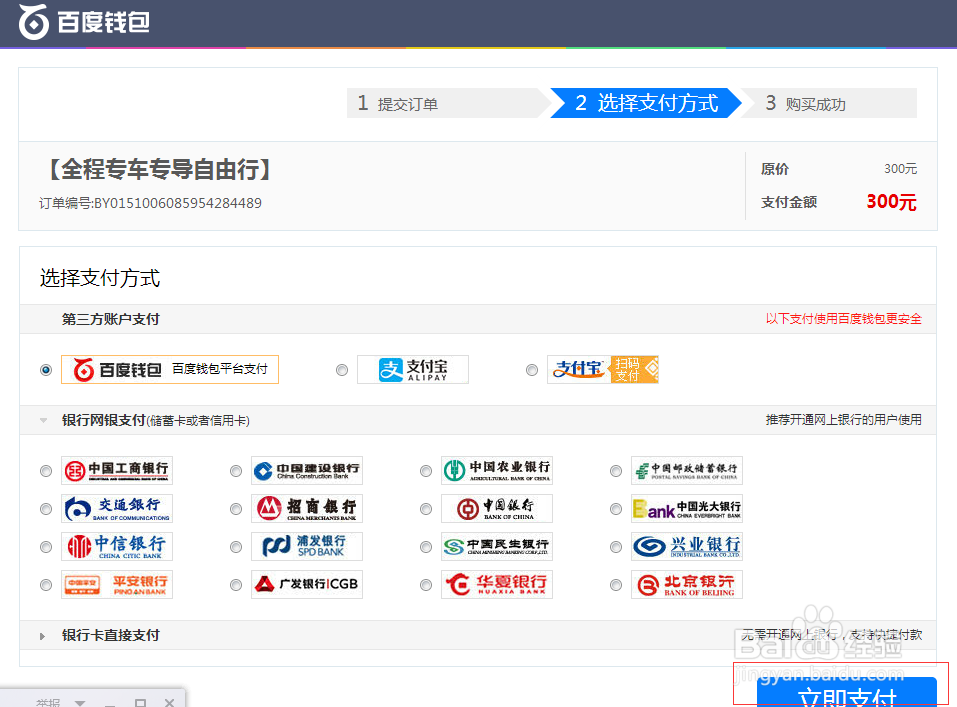Open the dropdown arrow in bottom-left window
The image size is (957, 707).
click(80, 703)
